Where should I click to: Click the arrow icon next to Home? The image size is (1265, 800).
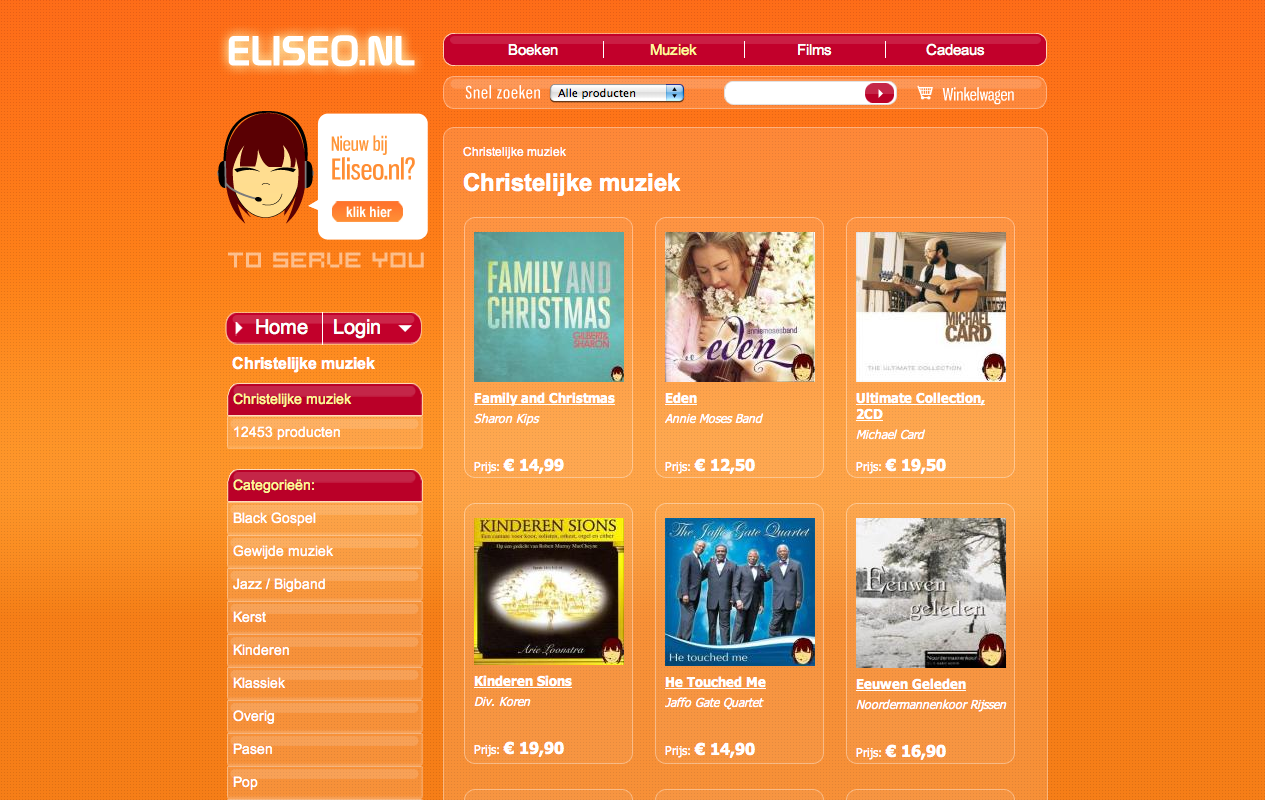(240, 328)
